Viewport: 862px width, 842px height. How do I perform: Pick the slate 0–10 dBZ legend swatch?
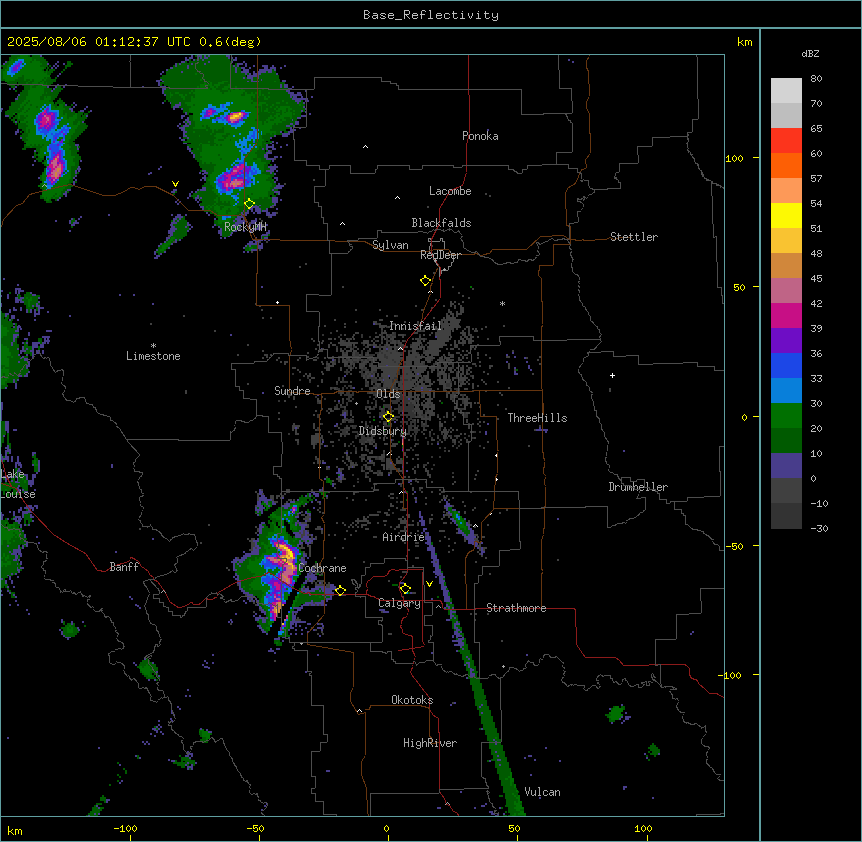click(x=786, y=466)
